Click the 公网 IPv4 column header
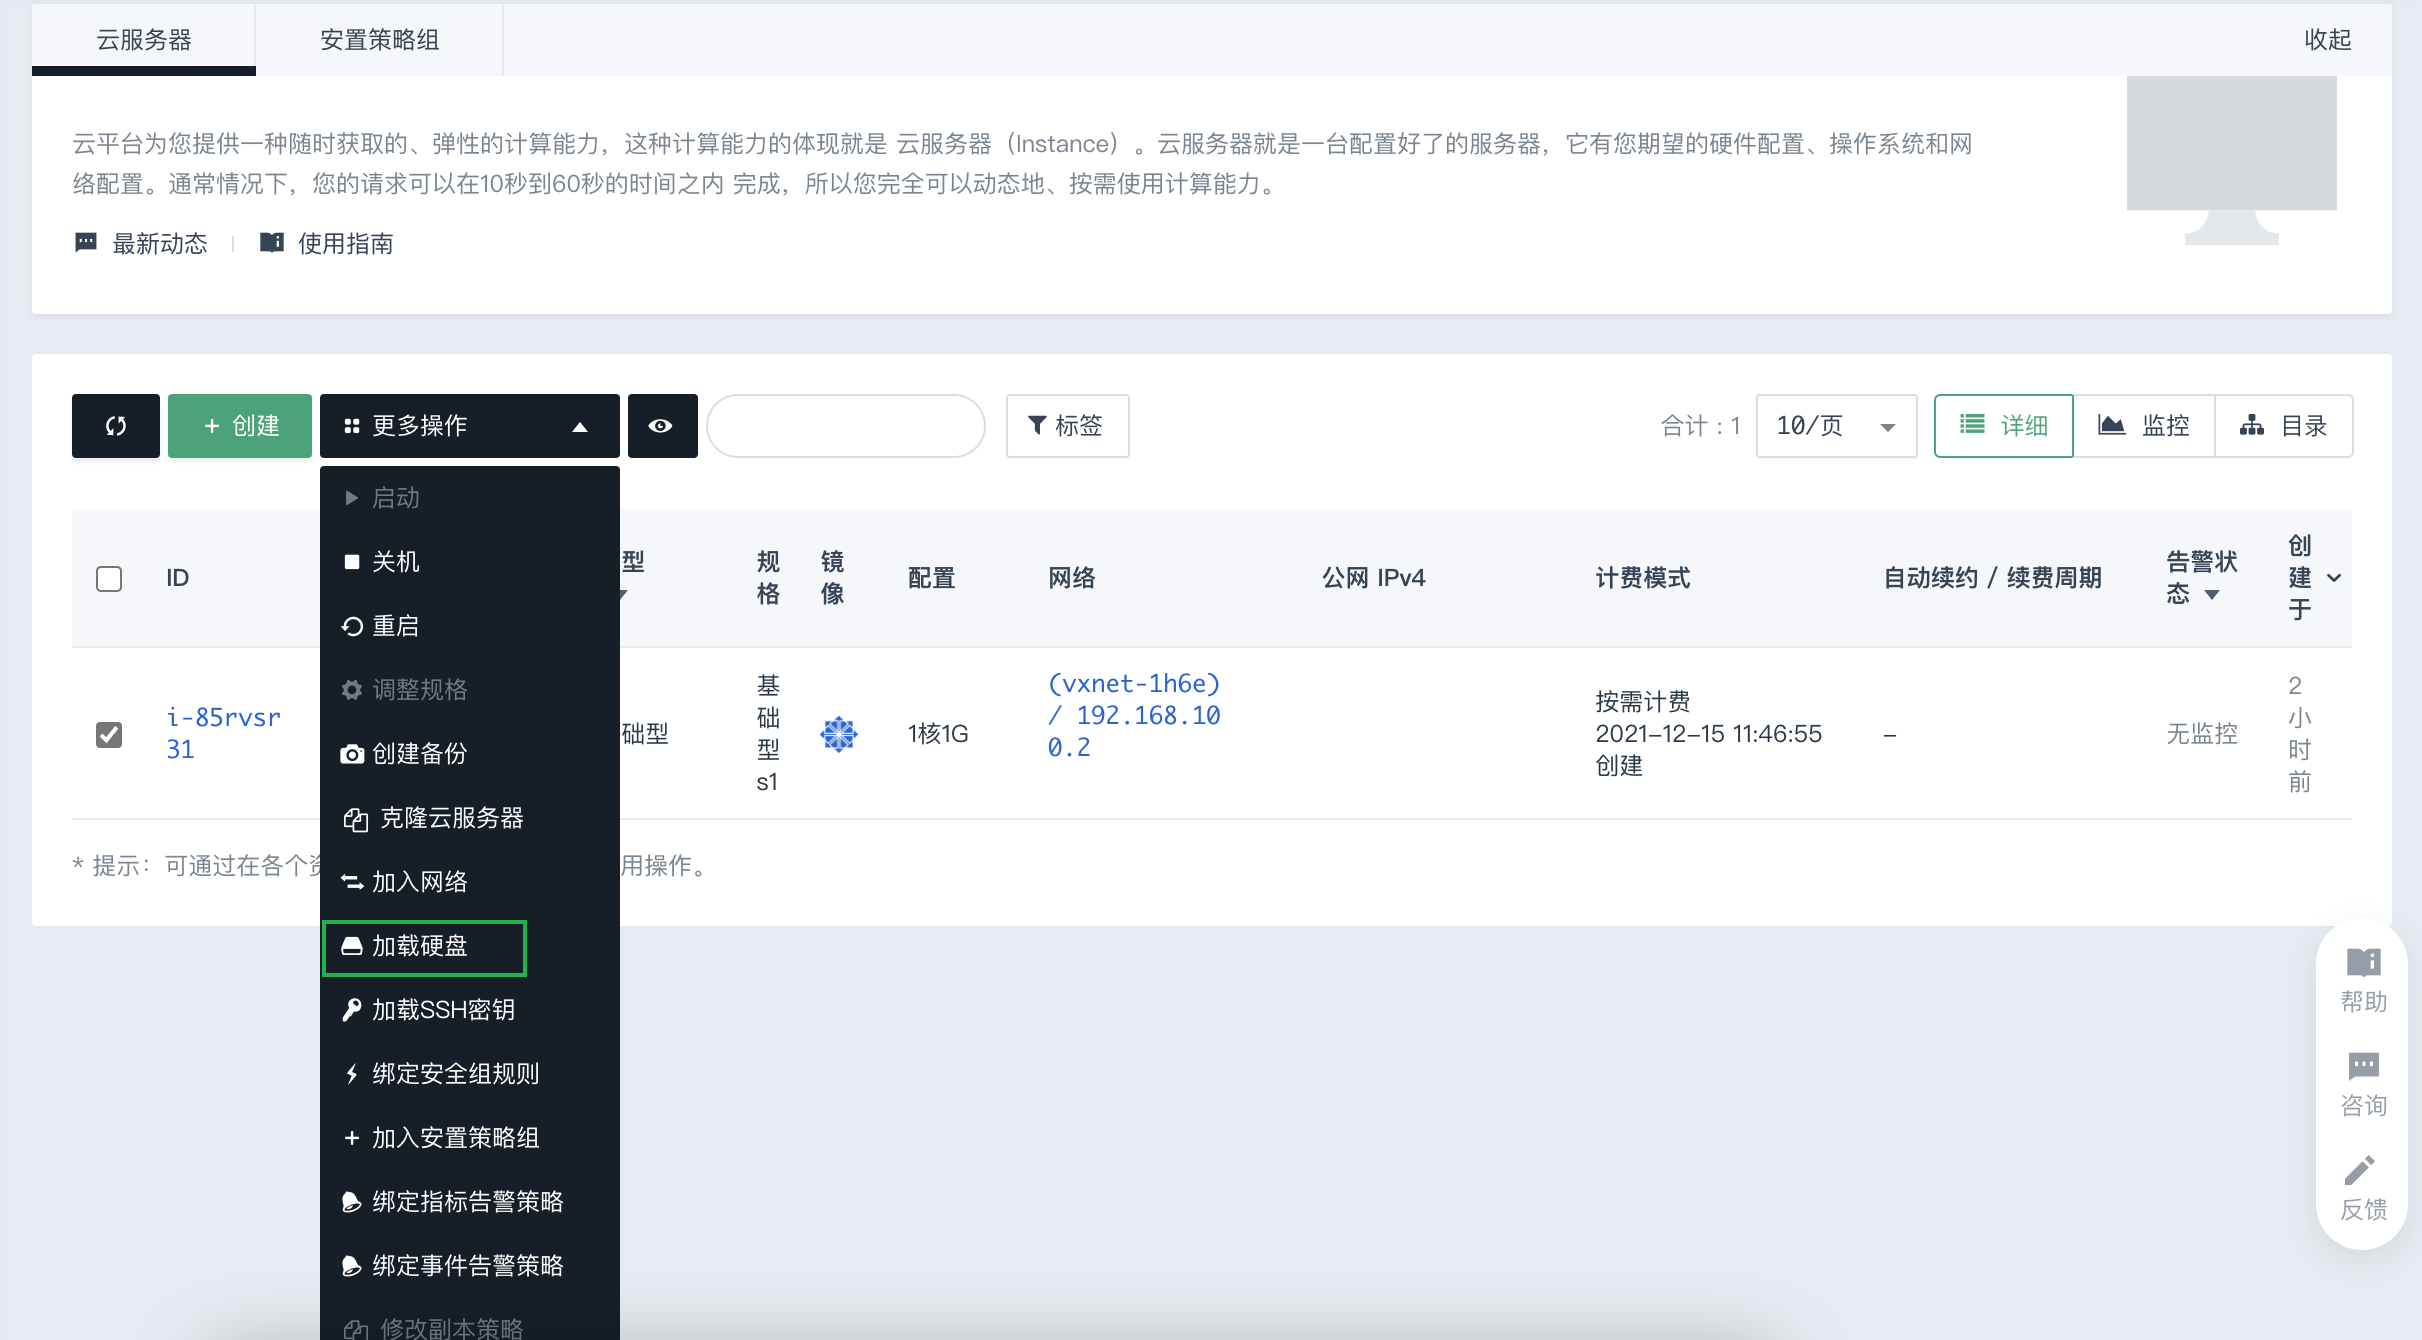The height and width of the screenshot is (1340, 2422). point(1374,578)
